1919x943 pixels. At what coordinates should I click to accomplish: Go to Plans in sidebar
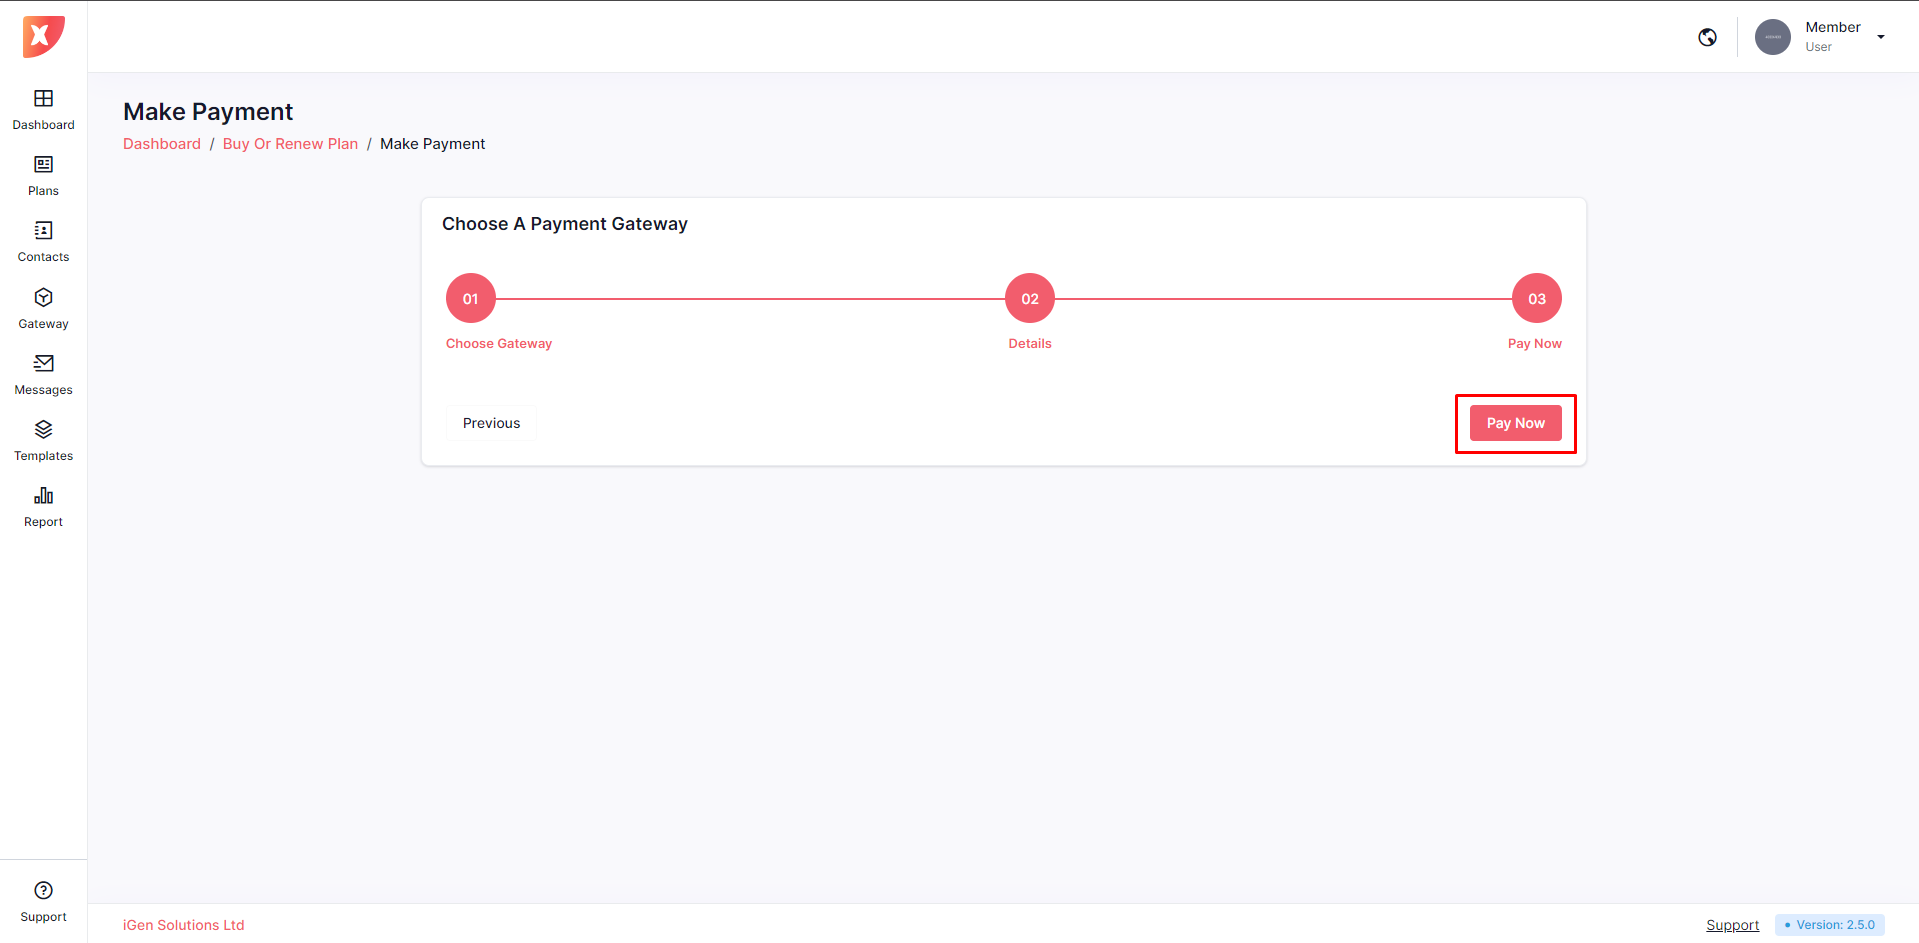43,165
